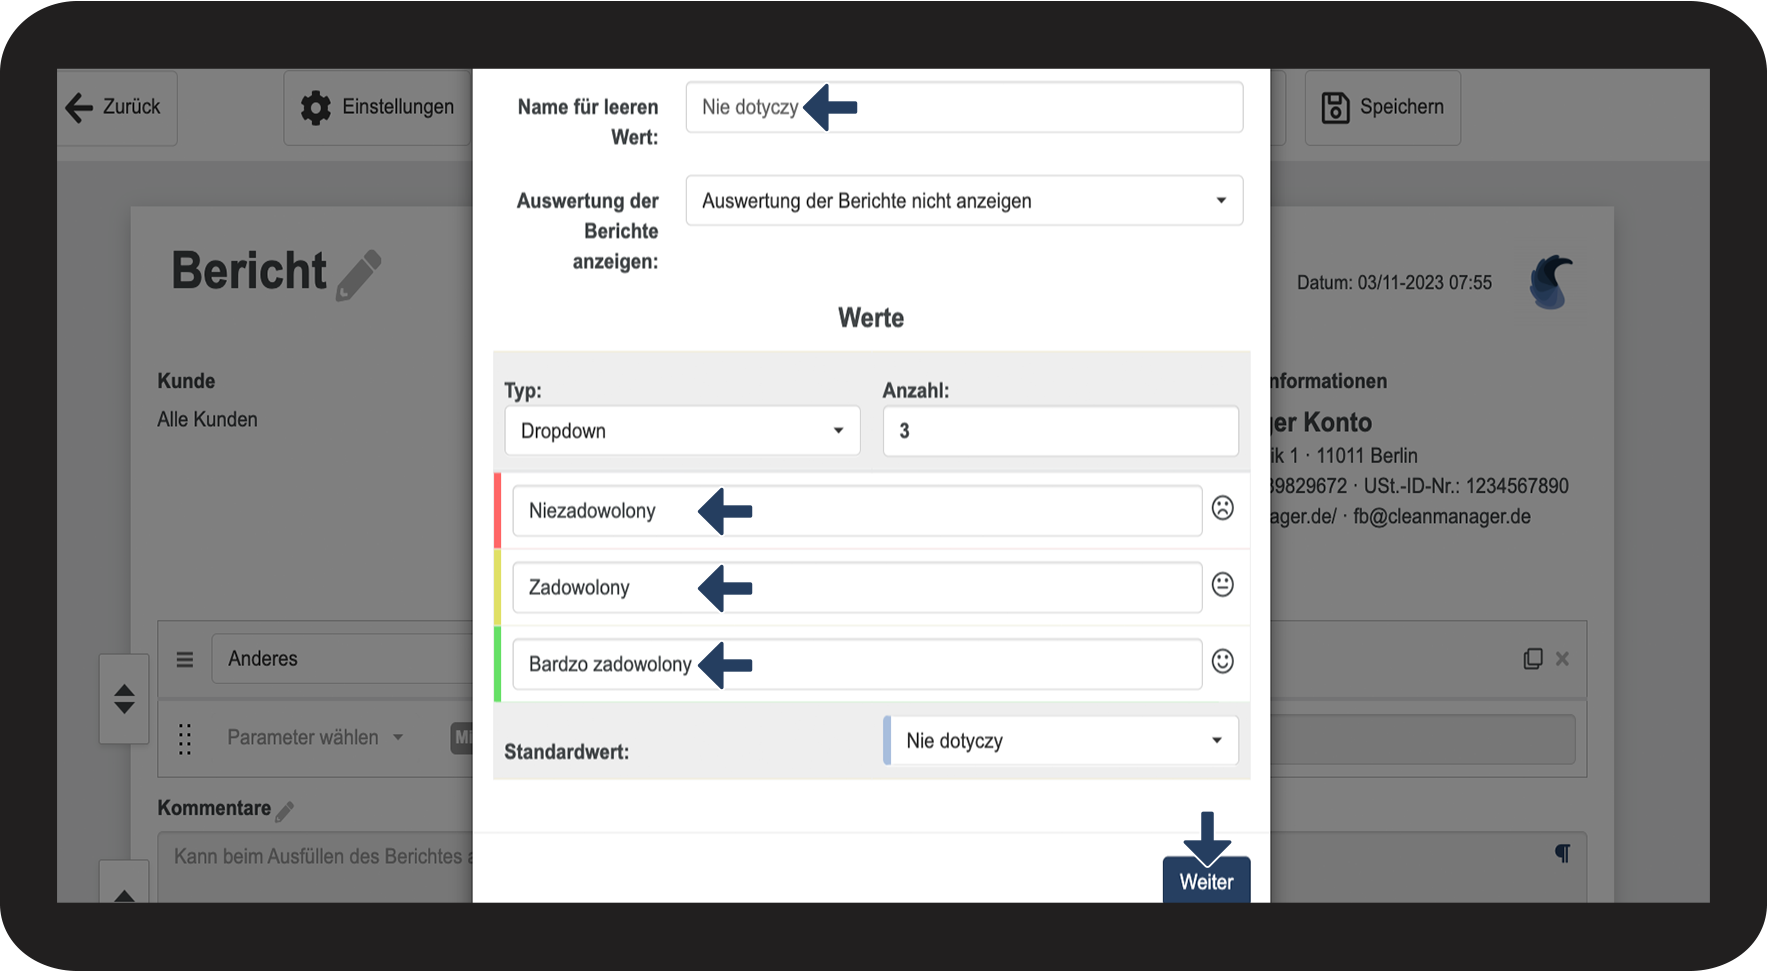
Task: Click the sad smiley icon next to Niezadowolony
Action: (x=1222, y=508)
